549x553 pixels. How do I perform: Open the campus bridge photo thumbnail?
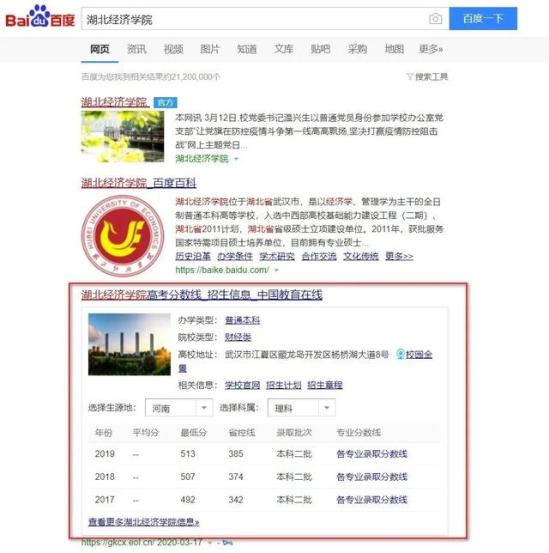(123, 137)
